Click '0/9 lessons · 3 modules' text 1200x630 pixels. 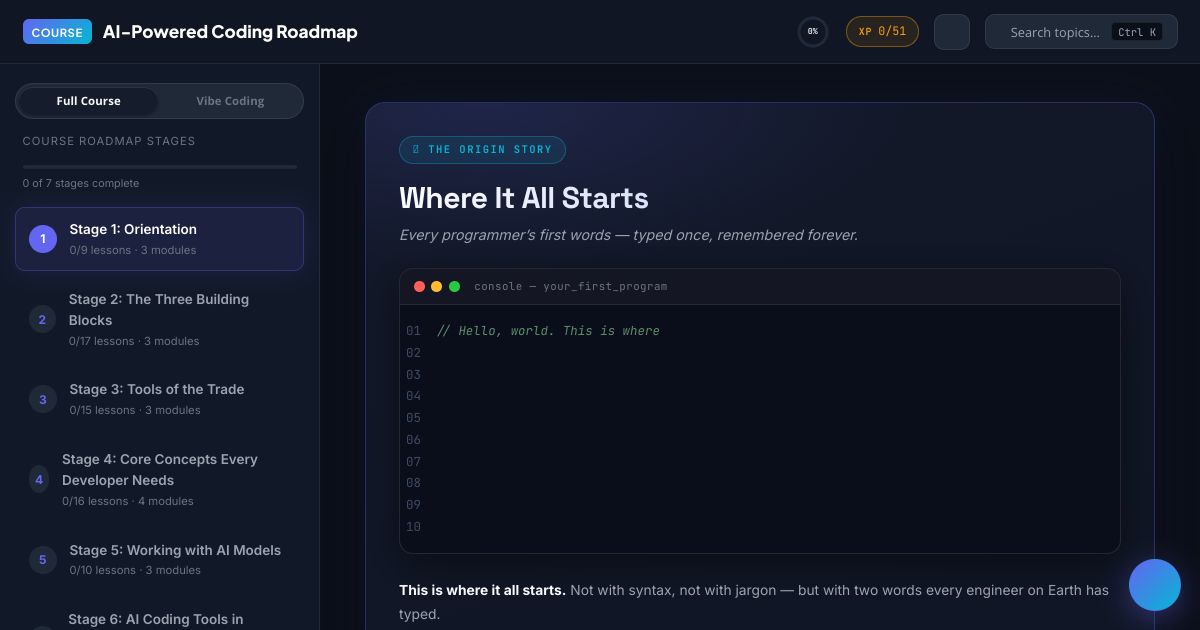(133, 250)
